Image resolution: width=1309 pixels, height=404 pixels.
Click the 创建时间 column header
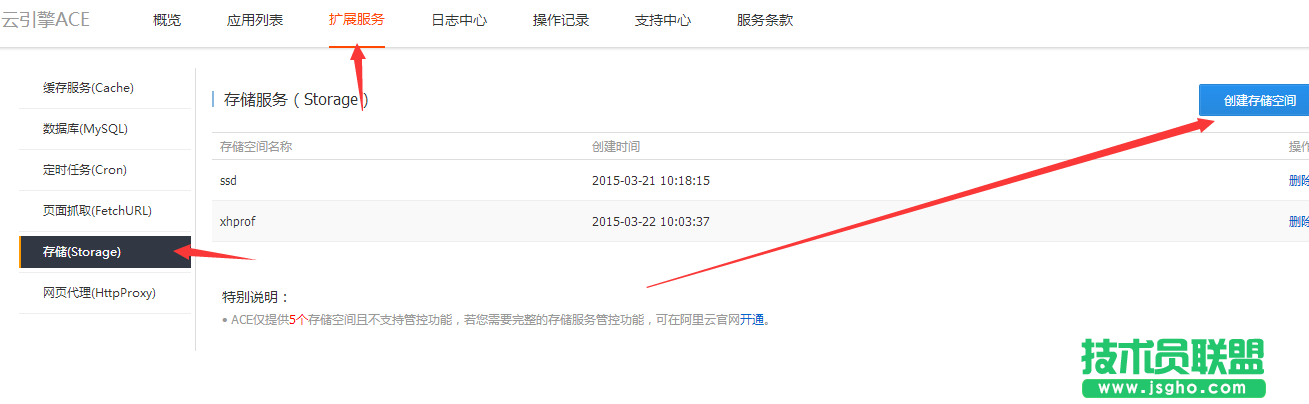pyautogui.click(x=616, y=147)
